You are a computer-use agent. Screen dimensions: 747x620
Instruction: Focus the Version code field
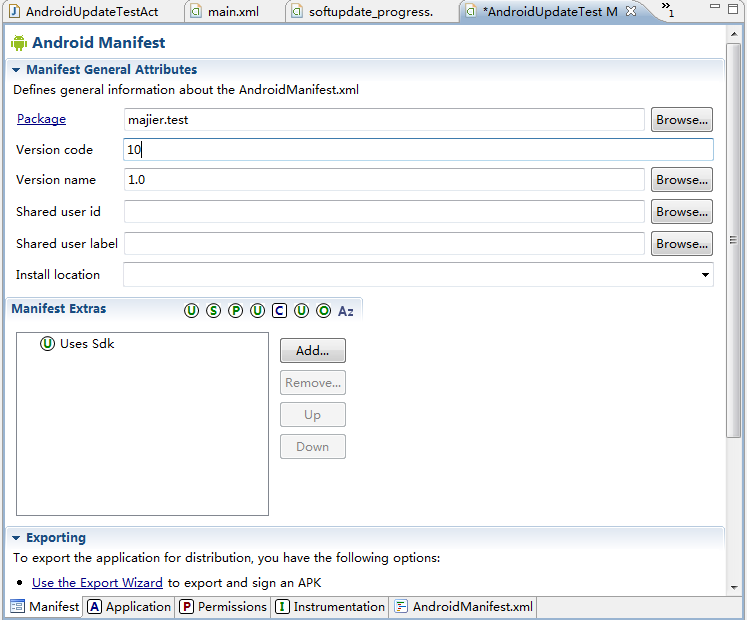click(x=418, y=150)
